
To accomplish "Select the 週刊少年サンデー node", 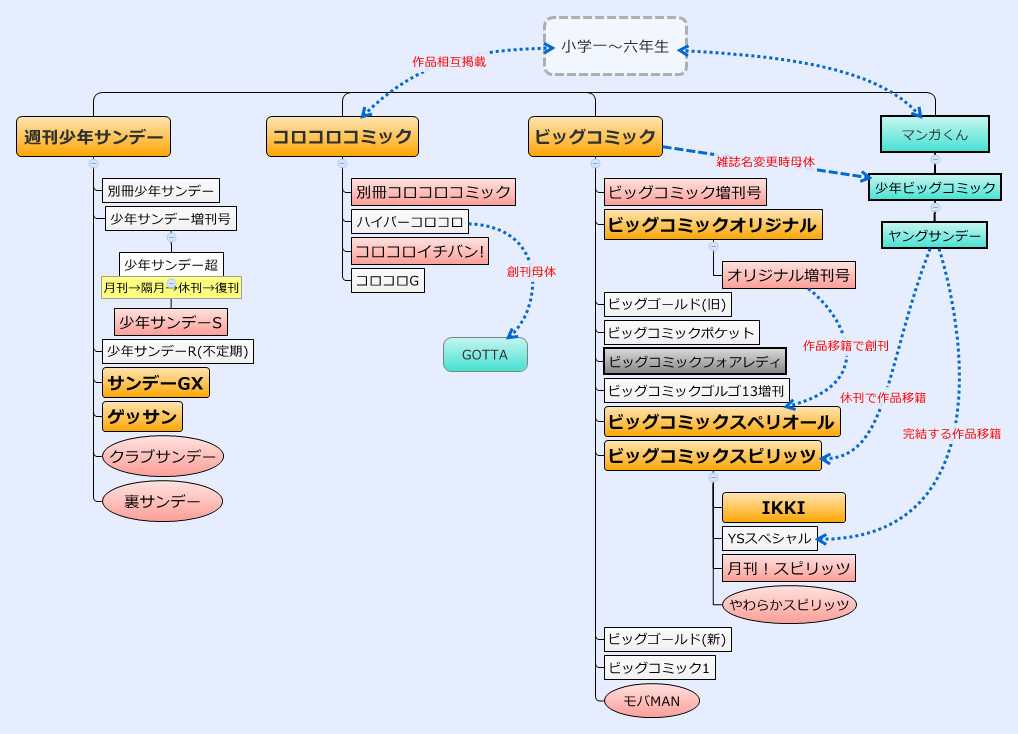I will click(x=93, y=136).
